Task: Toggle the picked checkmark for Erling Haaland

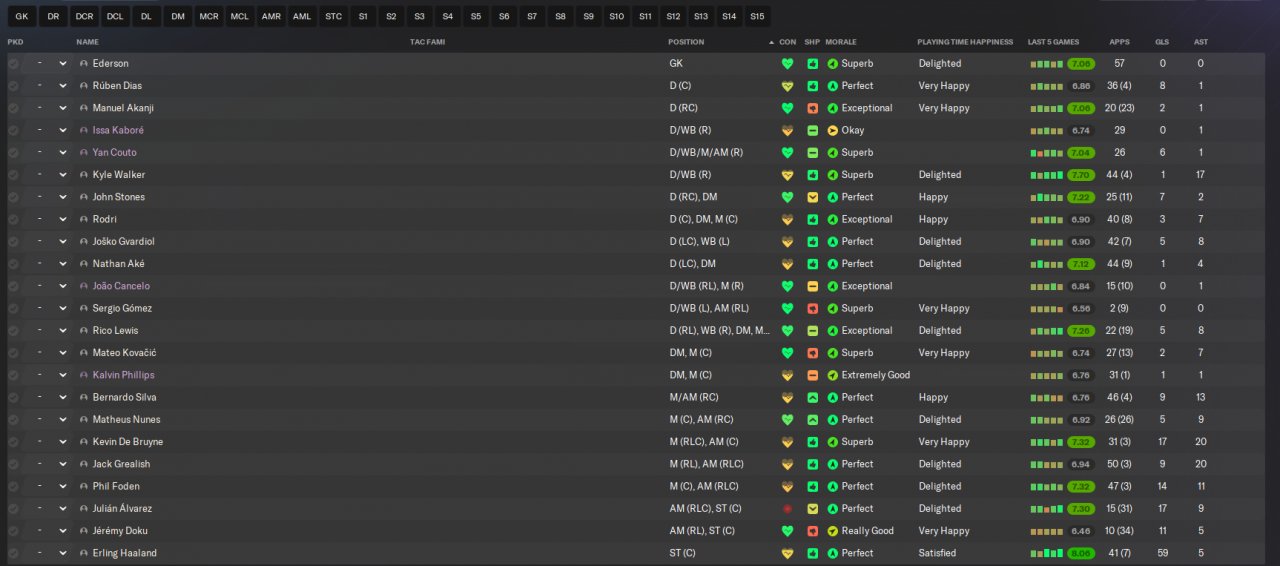Action: click(13, 553)
